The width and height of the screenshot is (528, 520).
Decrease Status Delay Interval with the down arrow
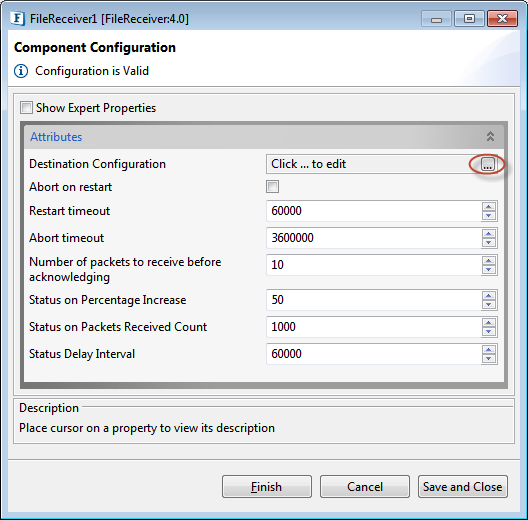[489, 358]
